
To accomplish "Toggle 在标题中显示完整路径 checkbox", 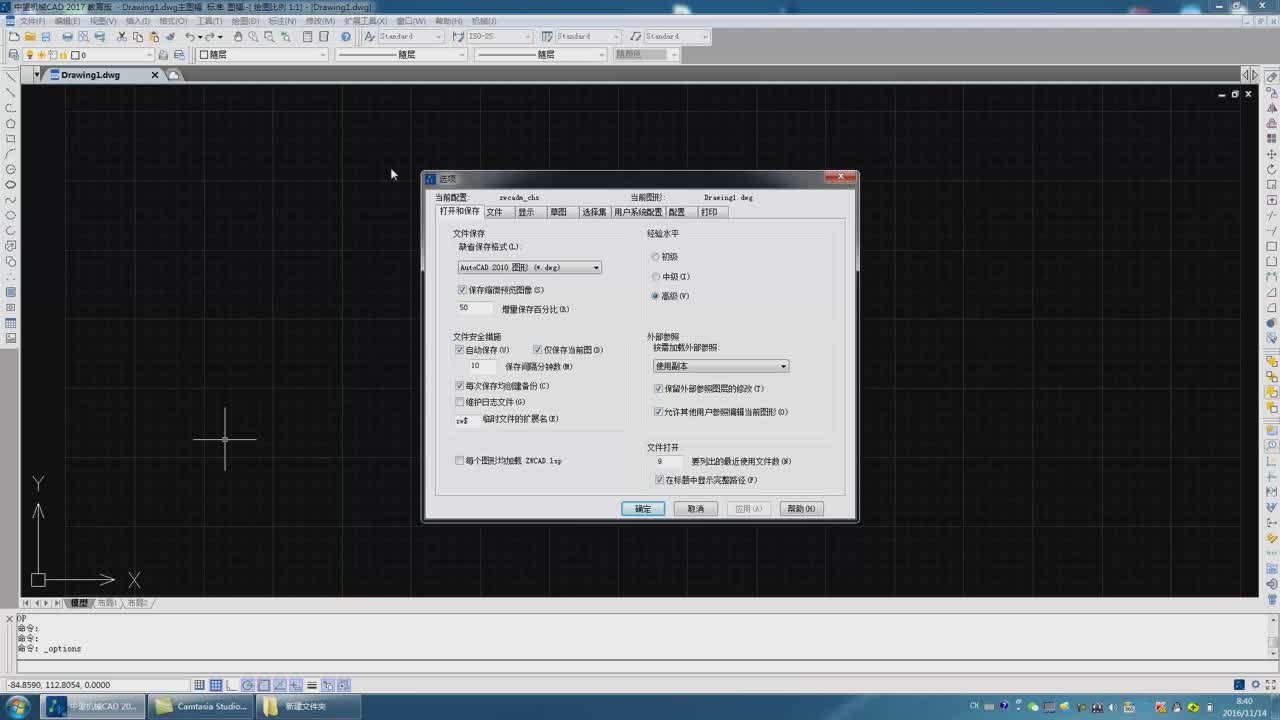I will (x=659, y=481).
